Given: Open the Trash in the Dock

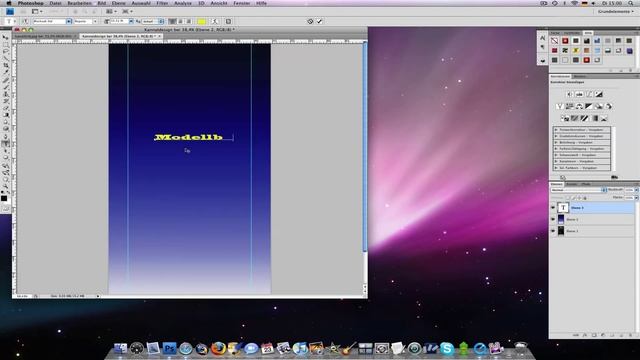Looking at the screenshot, I should pos(520,348).
